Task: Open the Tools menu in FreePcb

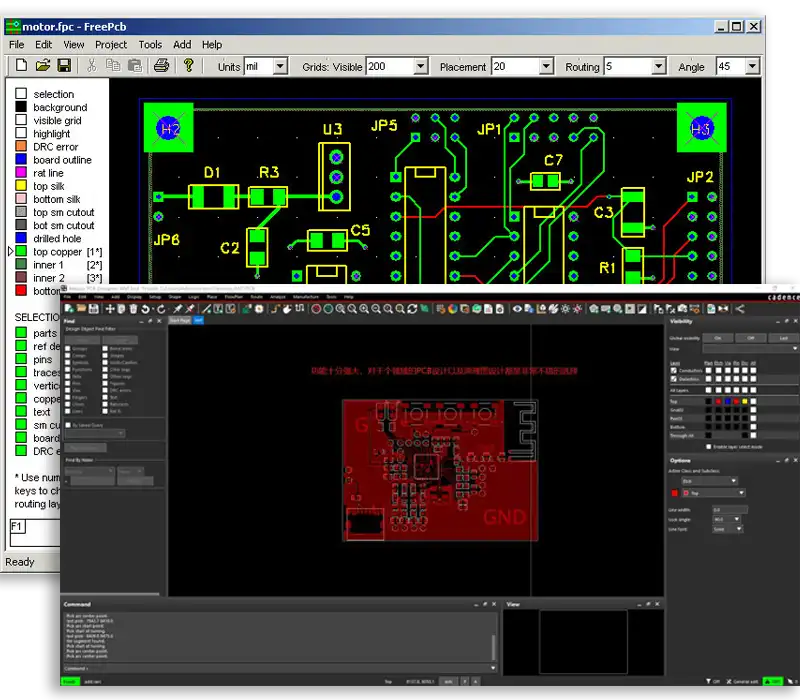Action: tap(150, 45)
